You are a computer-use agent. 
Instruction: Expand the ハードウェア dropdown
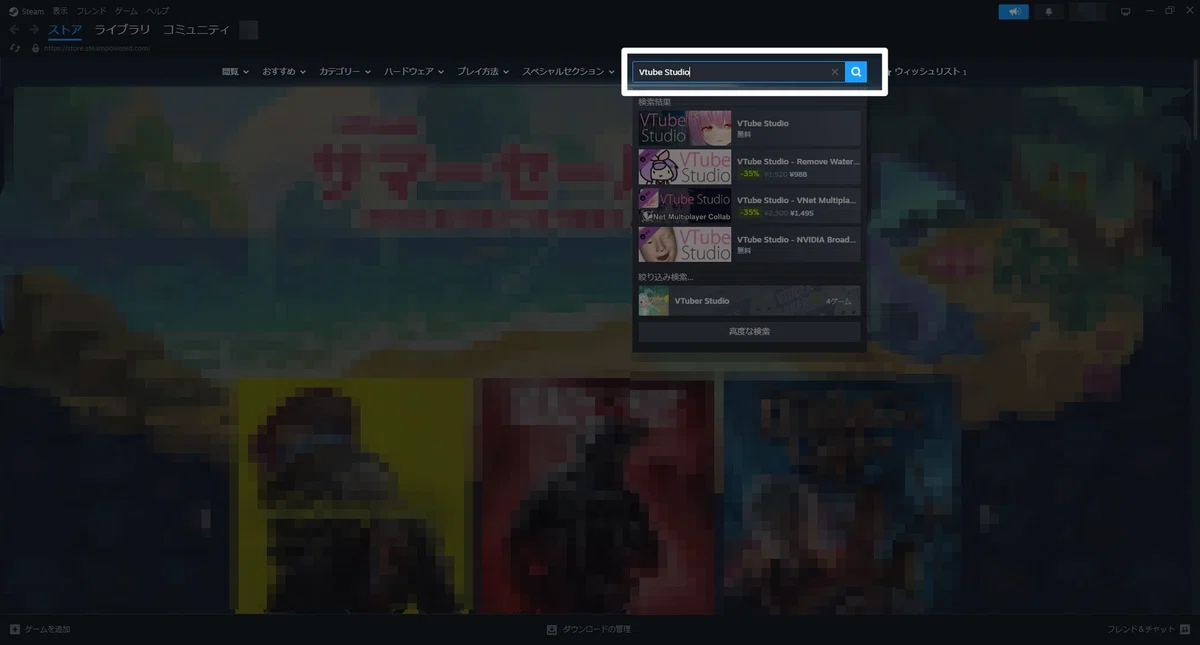(414, 72)
